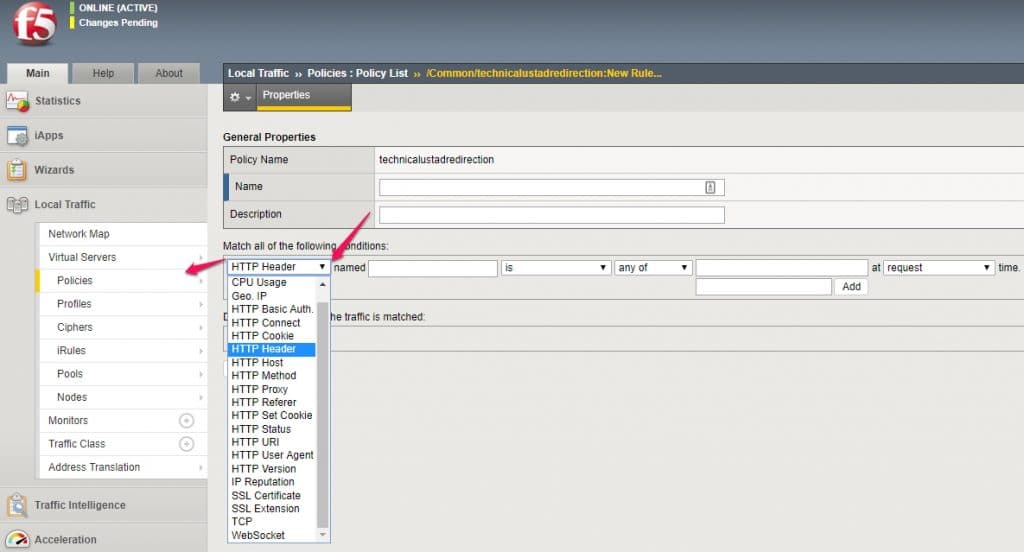Click the iApps gear icon
1024x552 pixels.
(x=17, y=136)
